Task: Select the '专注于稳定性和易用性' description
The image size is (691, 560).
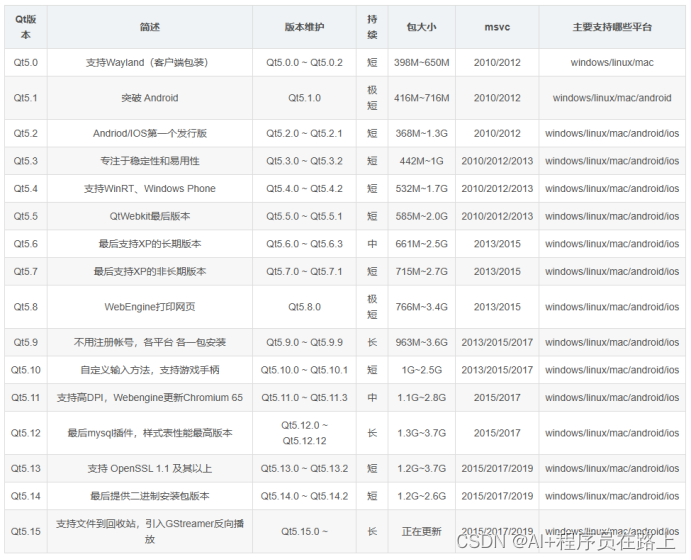Action: coord(150,161)
